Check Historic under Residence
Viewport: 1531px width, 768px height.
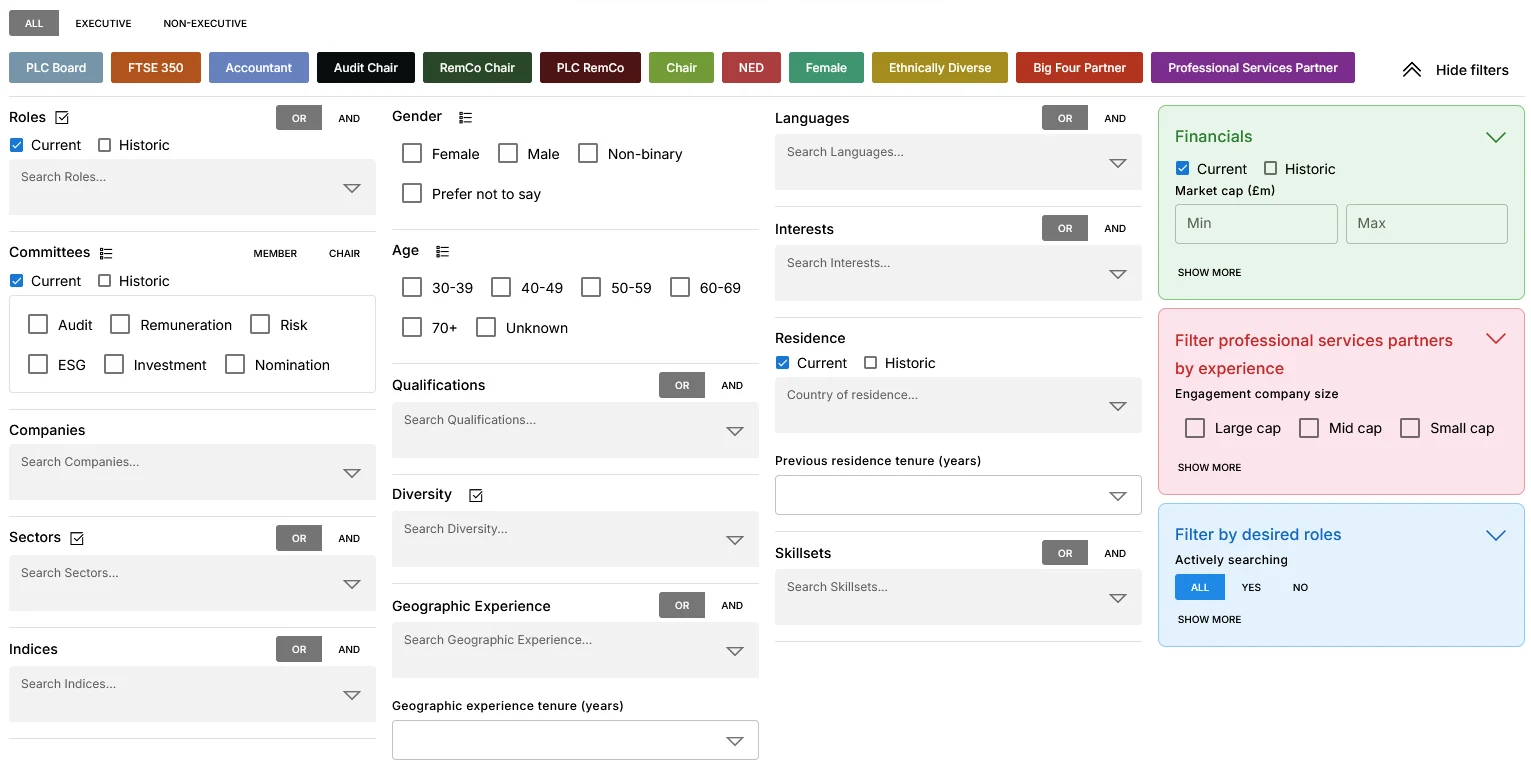point(870,363)
